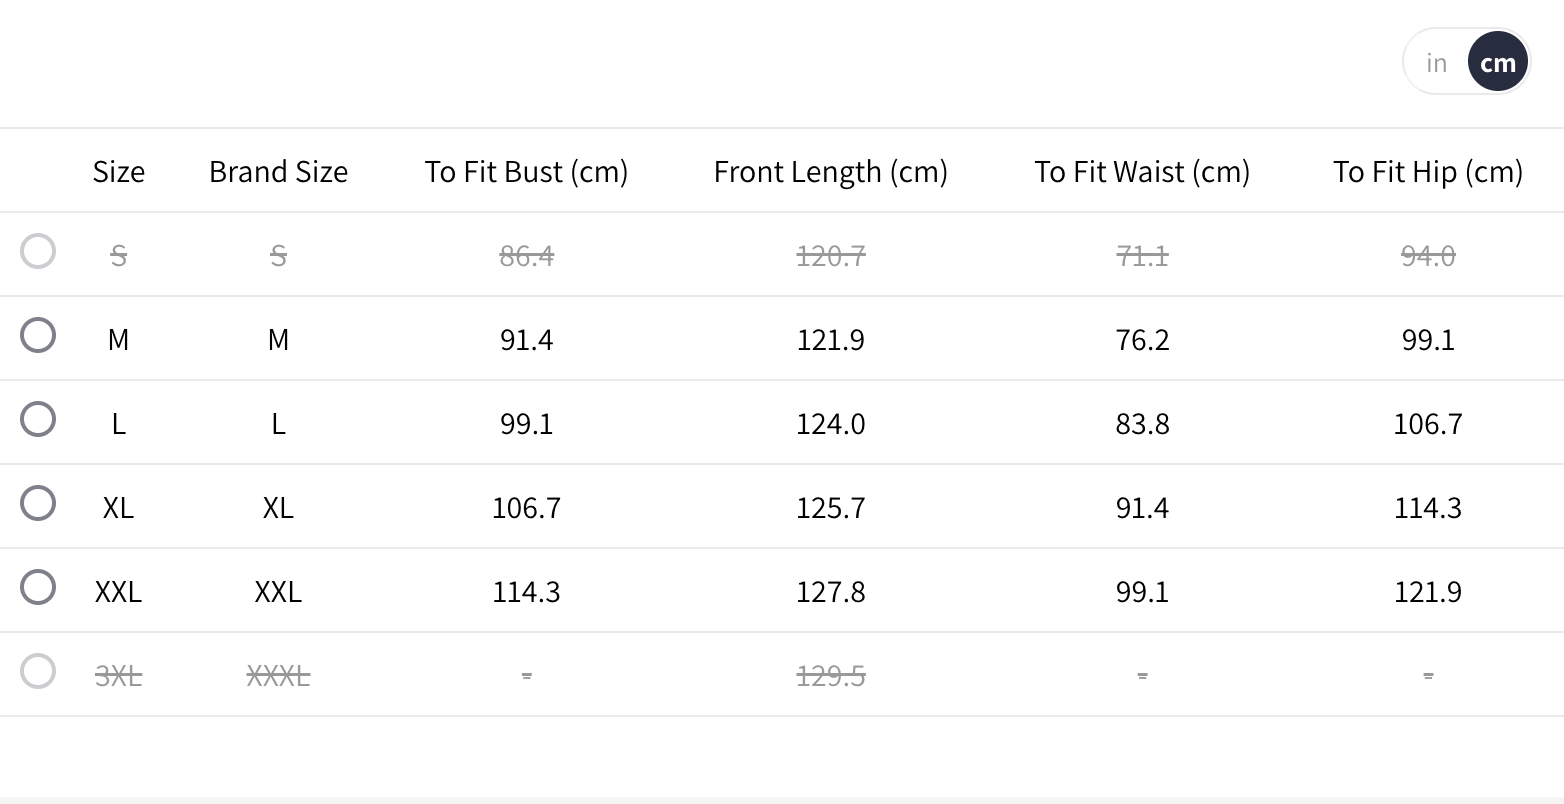Select the XL size radio button
Screen dimensions: 1564x804
click(x=38, y=503)
